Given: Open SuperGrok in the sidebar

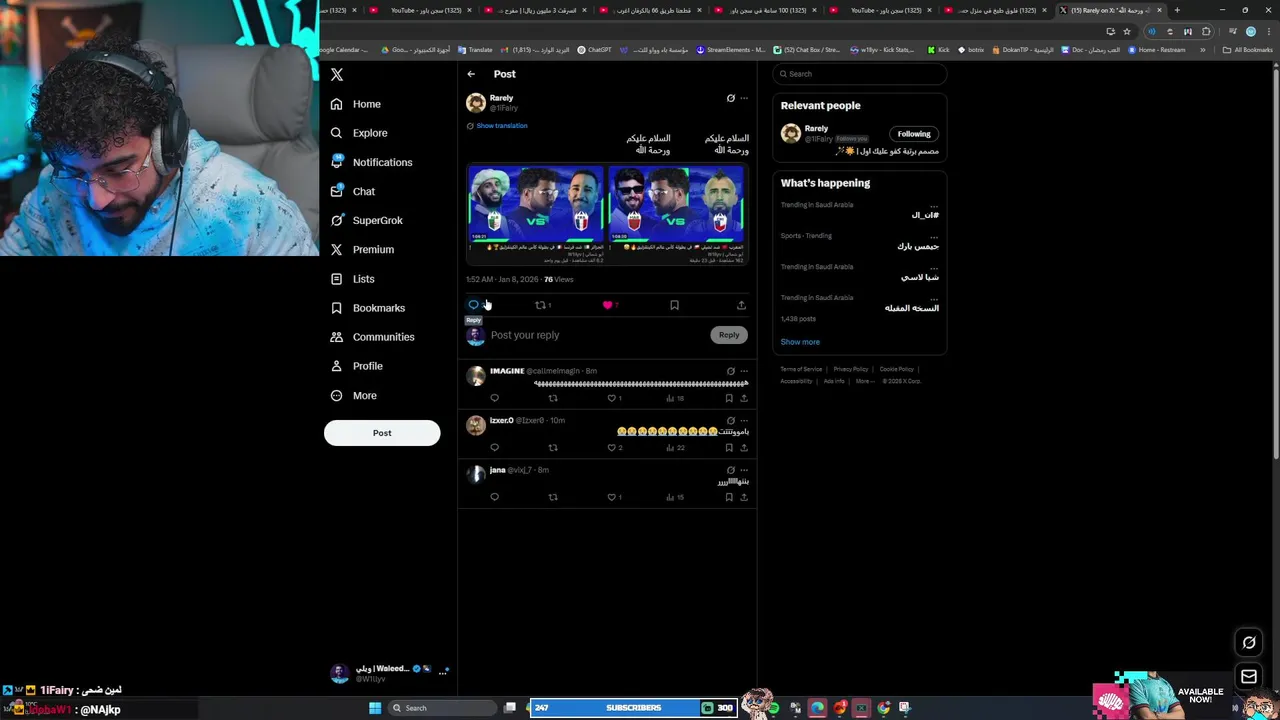Looking at the screenshot, I should (366, 220).
